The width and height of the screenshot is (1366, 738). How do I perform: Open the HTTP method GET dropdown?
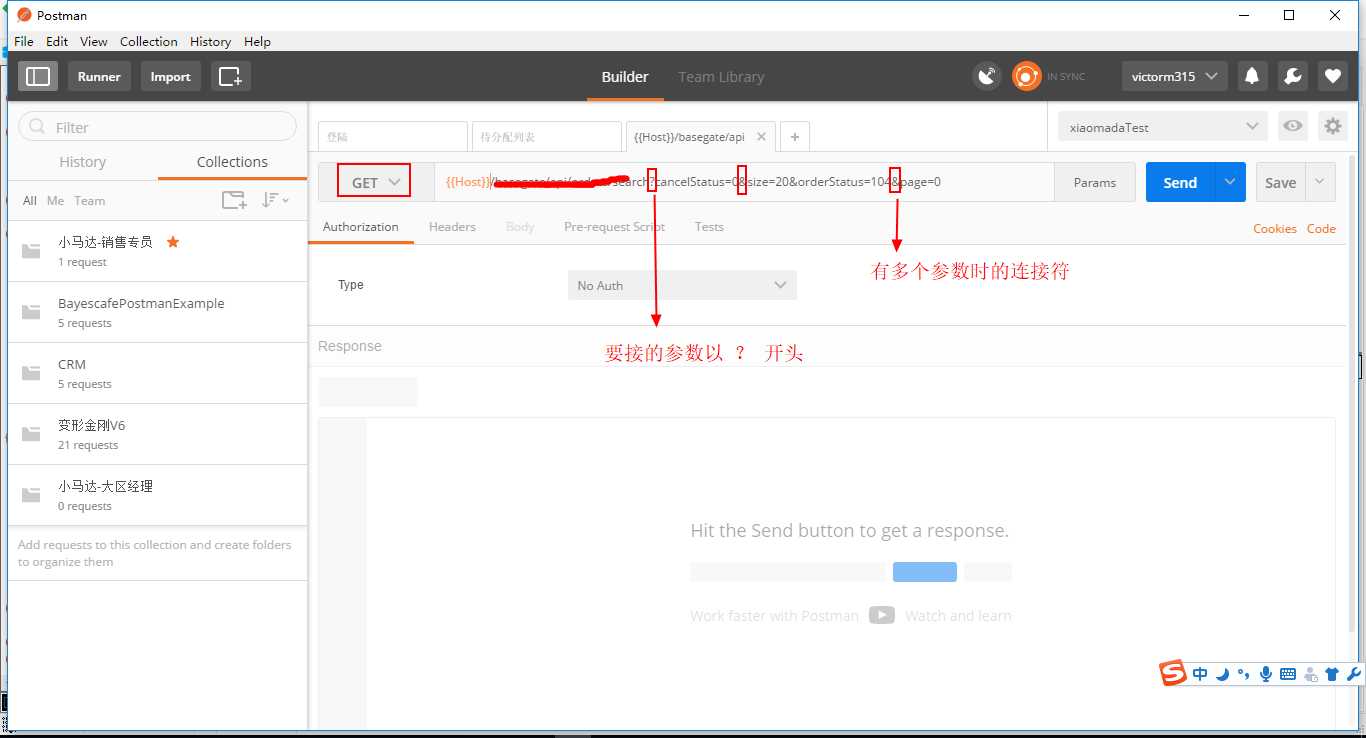click(x=374, y=182)
